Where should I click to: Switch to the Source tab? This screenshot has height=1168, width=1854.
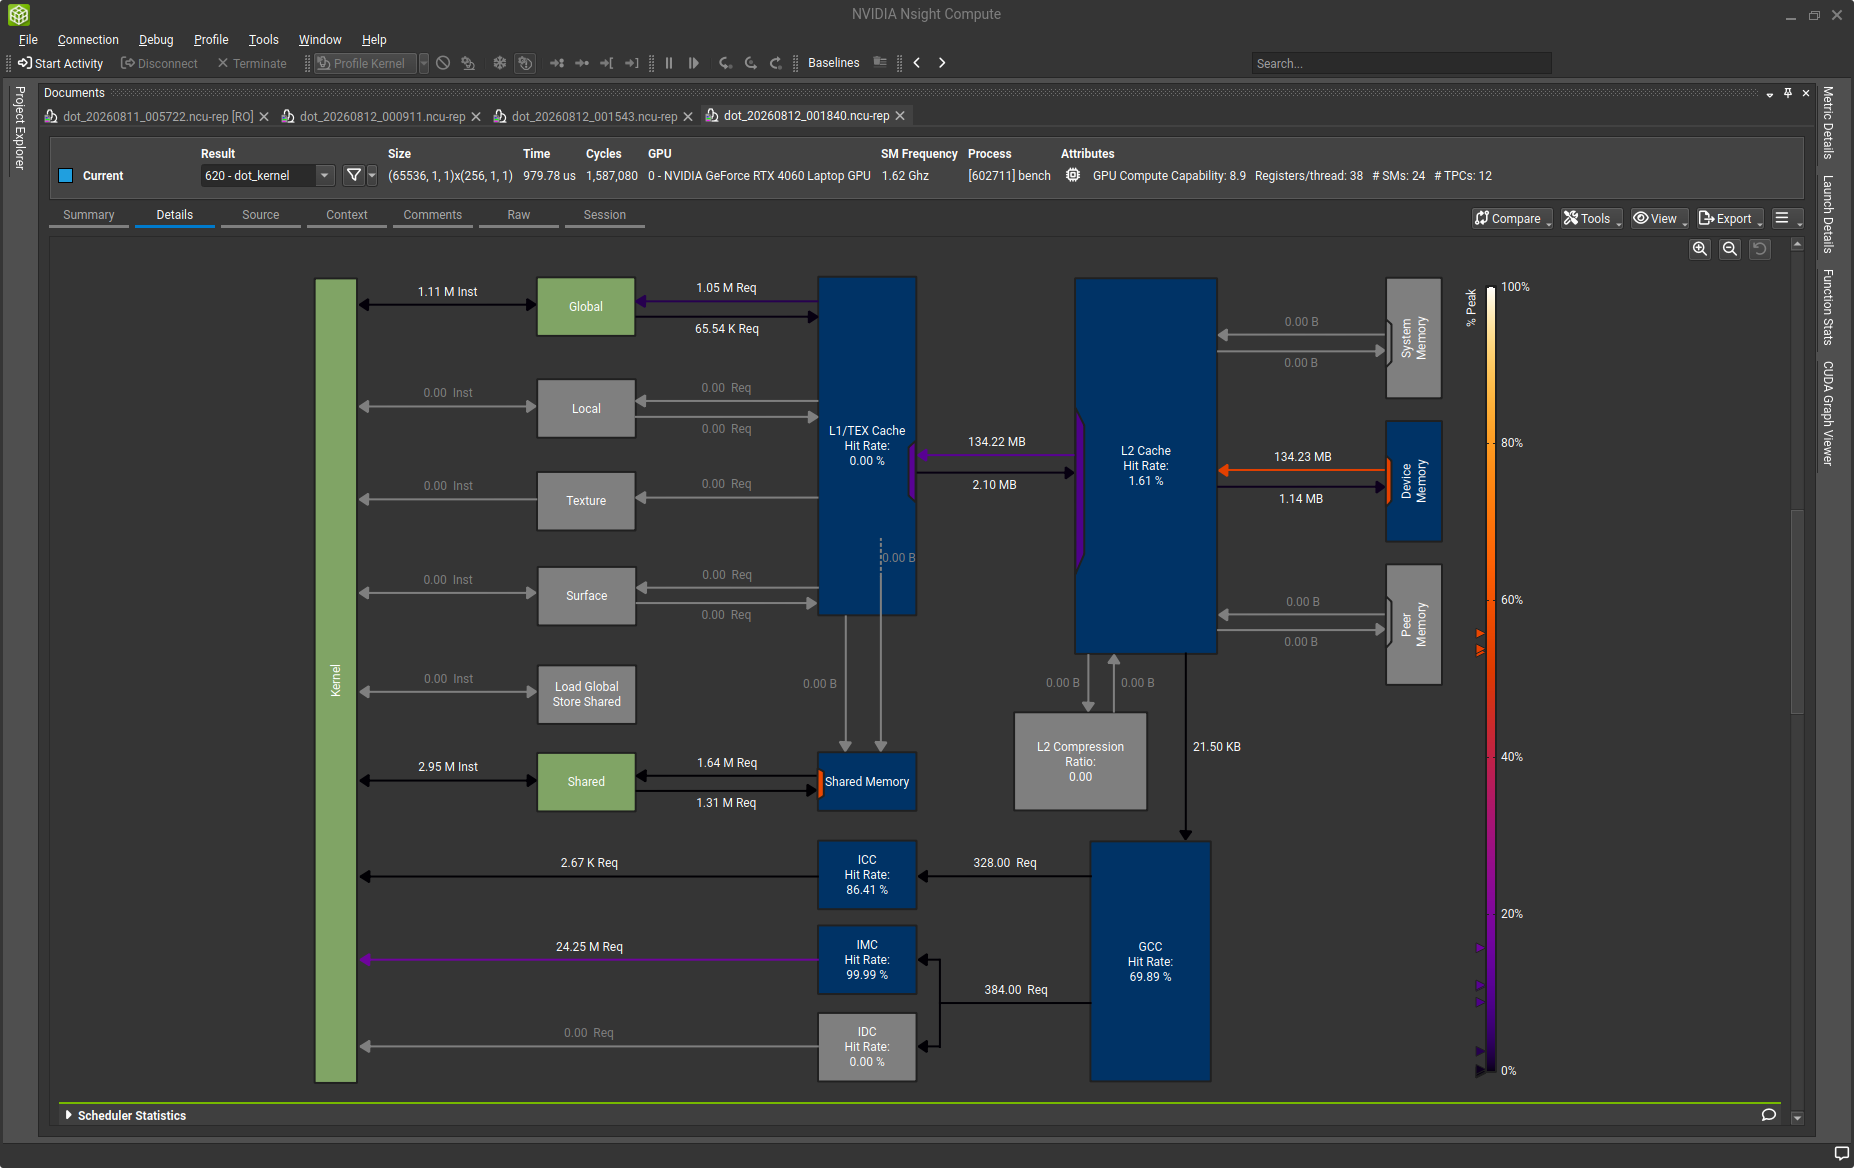tap(261, 215)
